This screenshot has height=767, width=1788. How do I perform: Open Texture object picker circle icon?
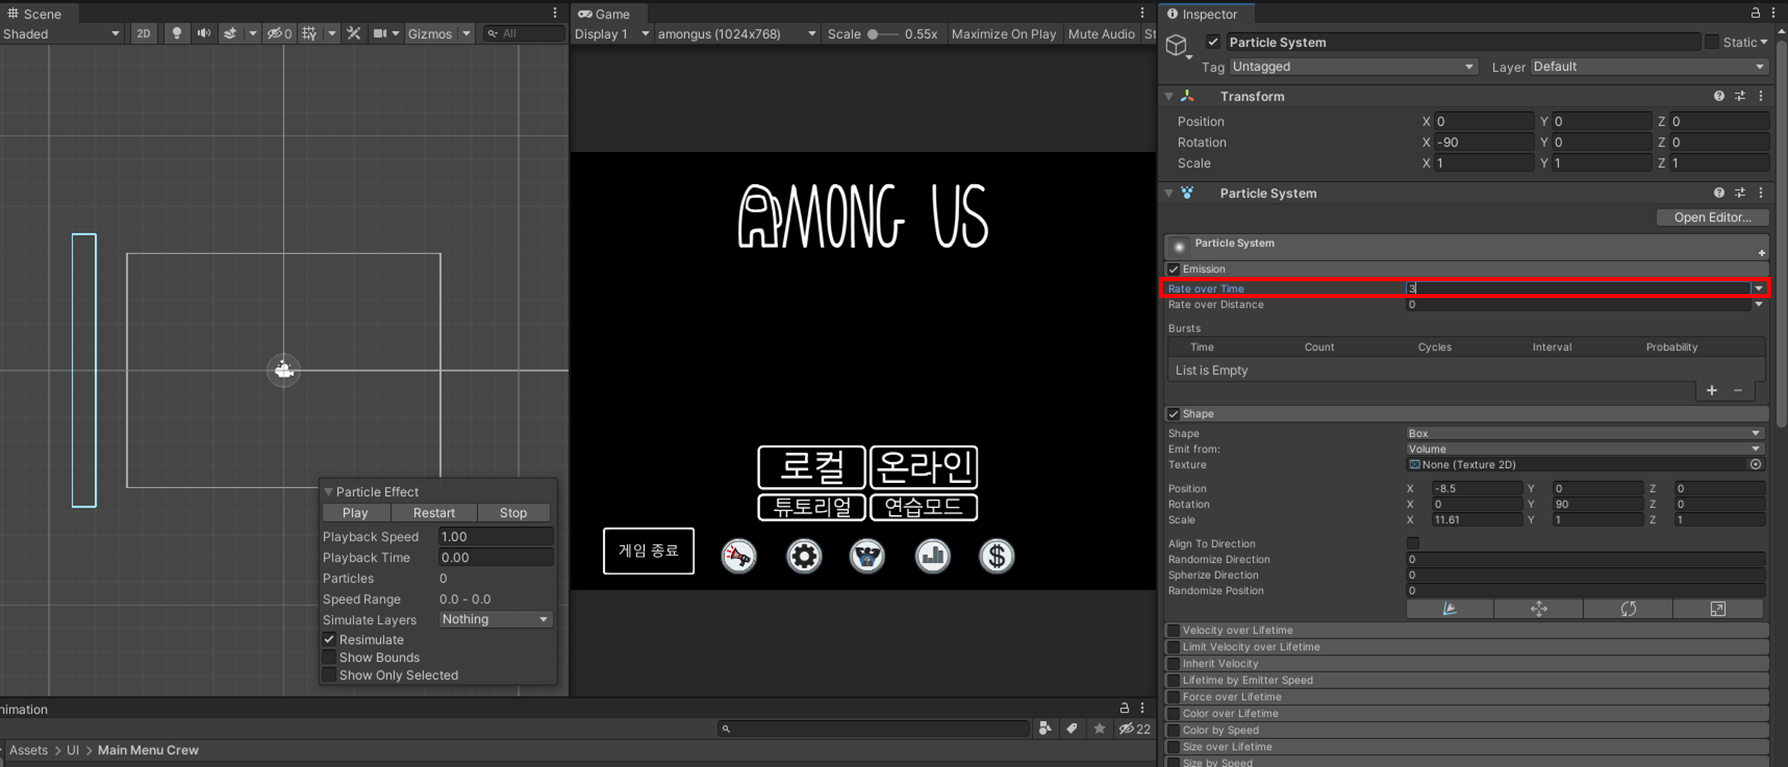tap(1755, 465)
